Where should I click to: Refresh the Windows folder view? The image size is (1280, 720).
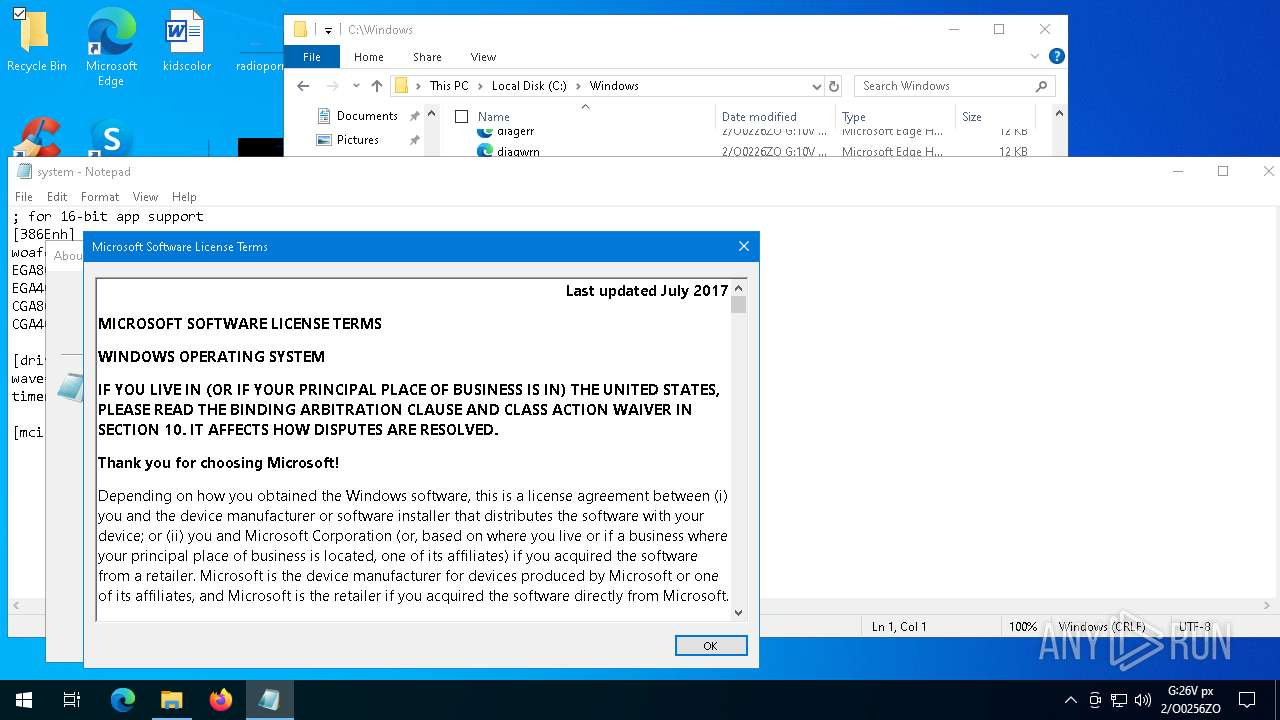pyautogui.click(x=834, y=86)
